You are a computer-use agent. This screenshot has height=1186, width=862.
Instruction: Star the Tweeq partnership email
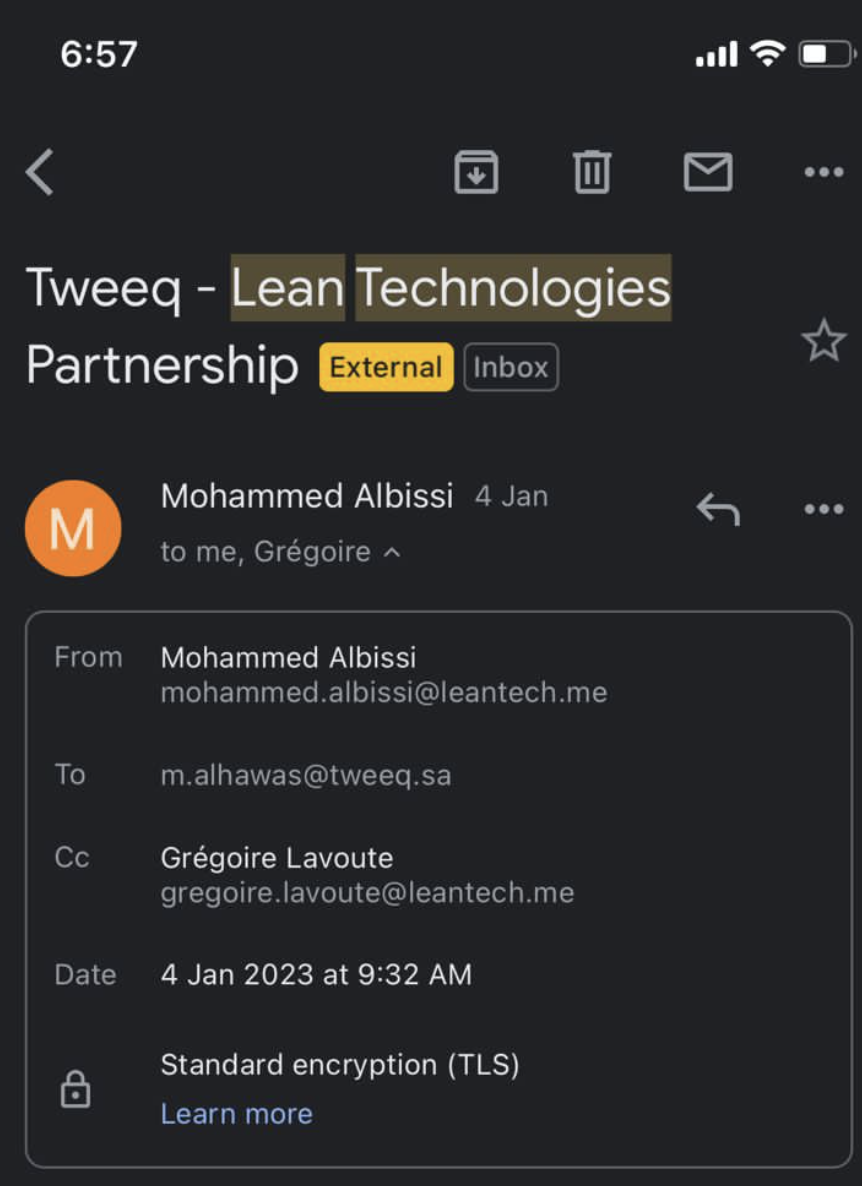click(823, 342)
